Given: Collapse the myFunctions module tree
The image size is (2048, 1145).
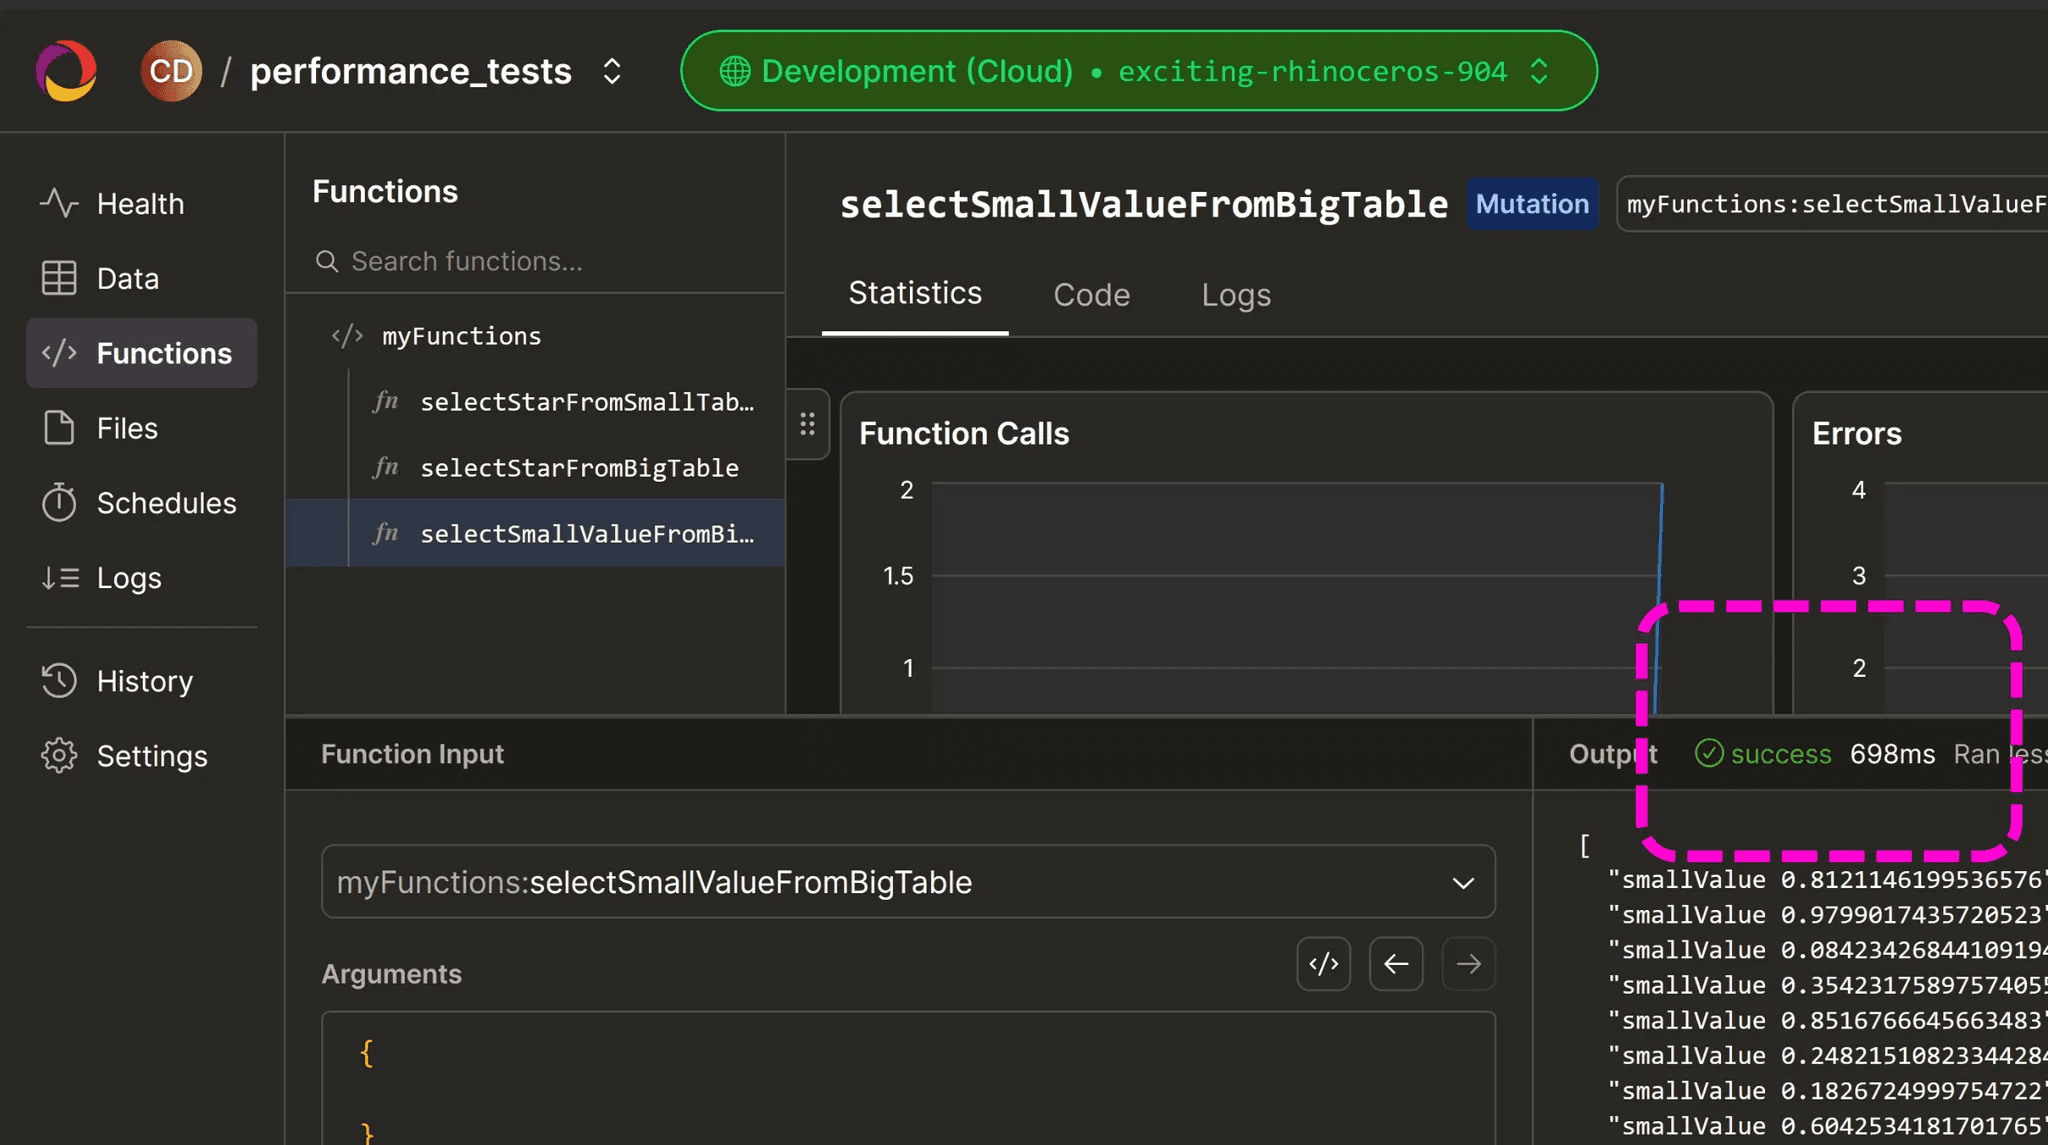Looking at the screenshot, I should coord(460,336).
